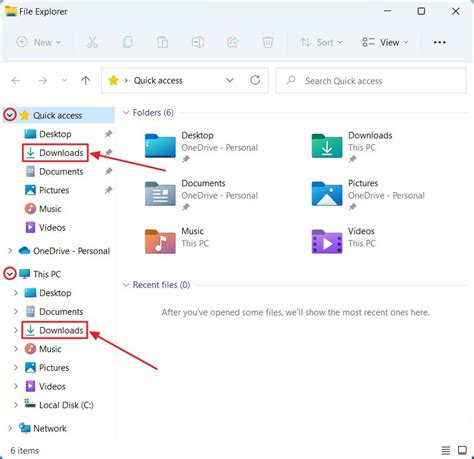The image size is (474, 459).
Task: Maximize the File Explorer window
Action: click(421, 11)
